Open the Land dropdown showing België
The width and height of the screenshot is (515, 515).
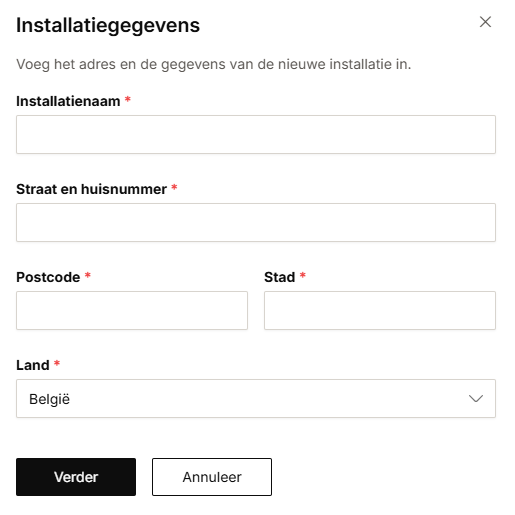(x=256, y=398)
